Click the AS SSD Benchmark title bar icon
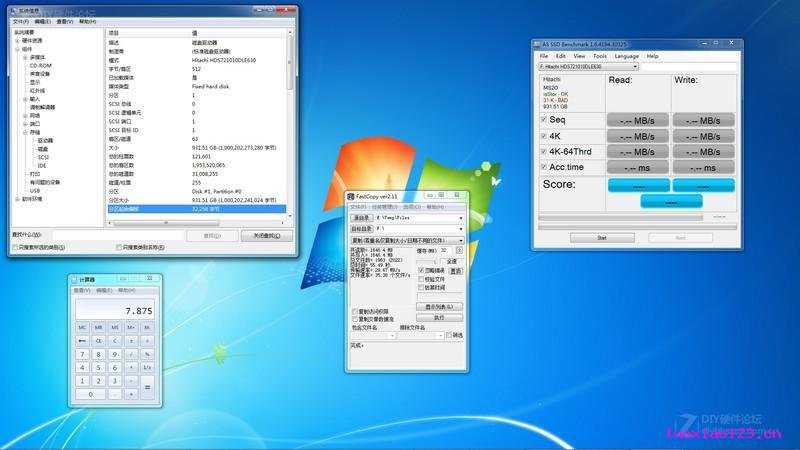The image size is (800, 450). (537, 45)
